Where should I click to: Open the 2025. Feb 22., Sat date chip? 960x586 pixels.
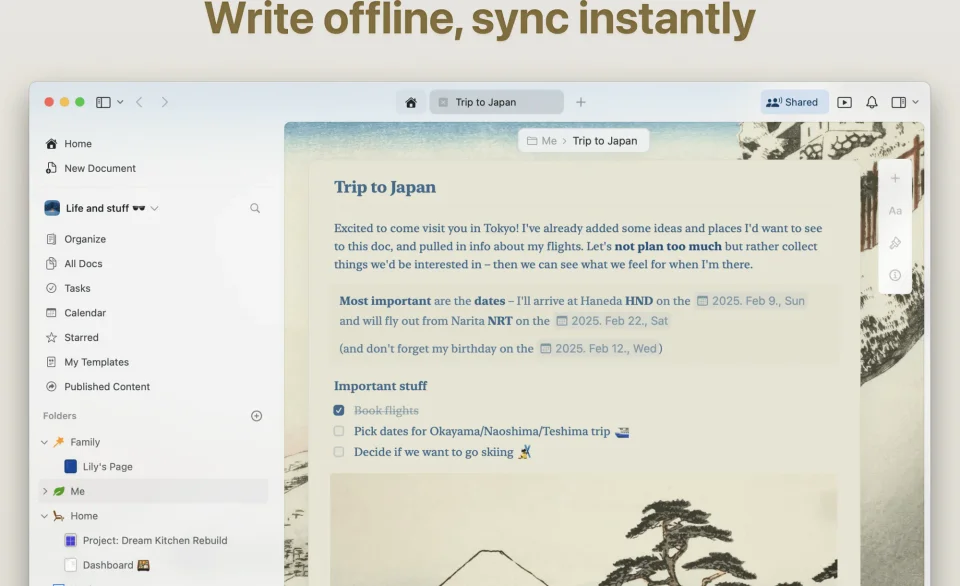(x=612, y=321)
